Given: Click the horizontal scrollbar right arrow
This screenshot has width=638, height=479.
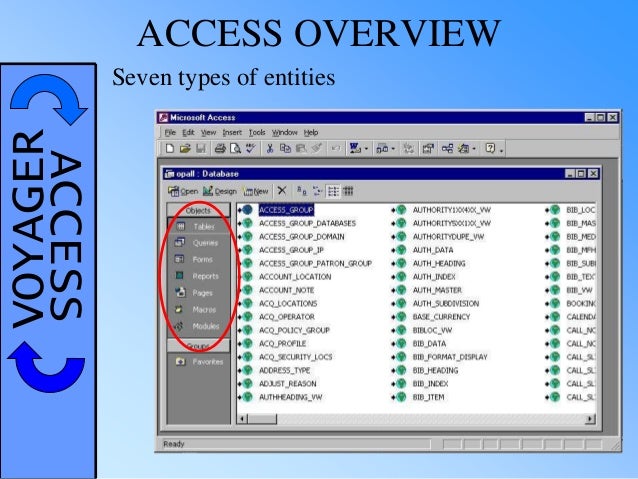Looking at the screenshot, I should coord(590,418).
